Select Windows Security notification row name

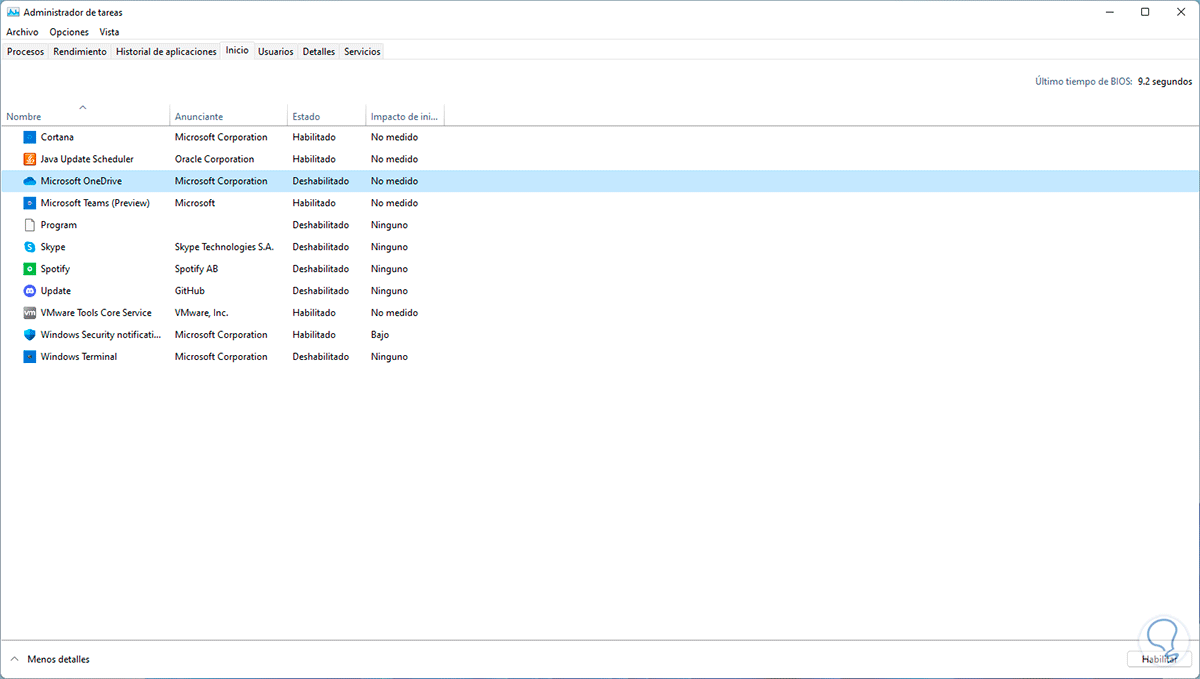pos(101,335)
